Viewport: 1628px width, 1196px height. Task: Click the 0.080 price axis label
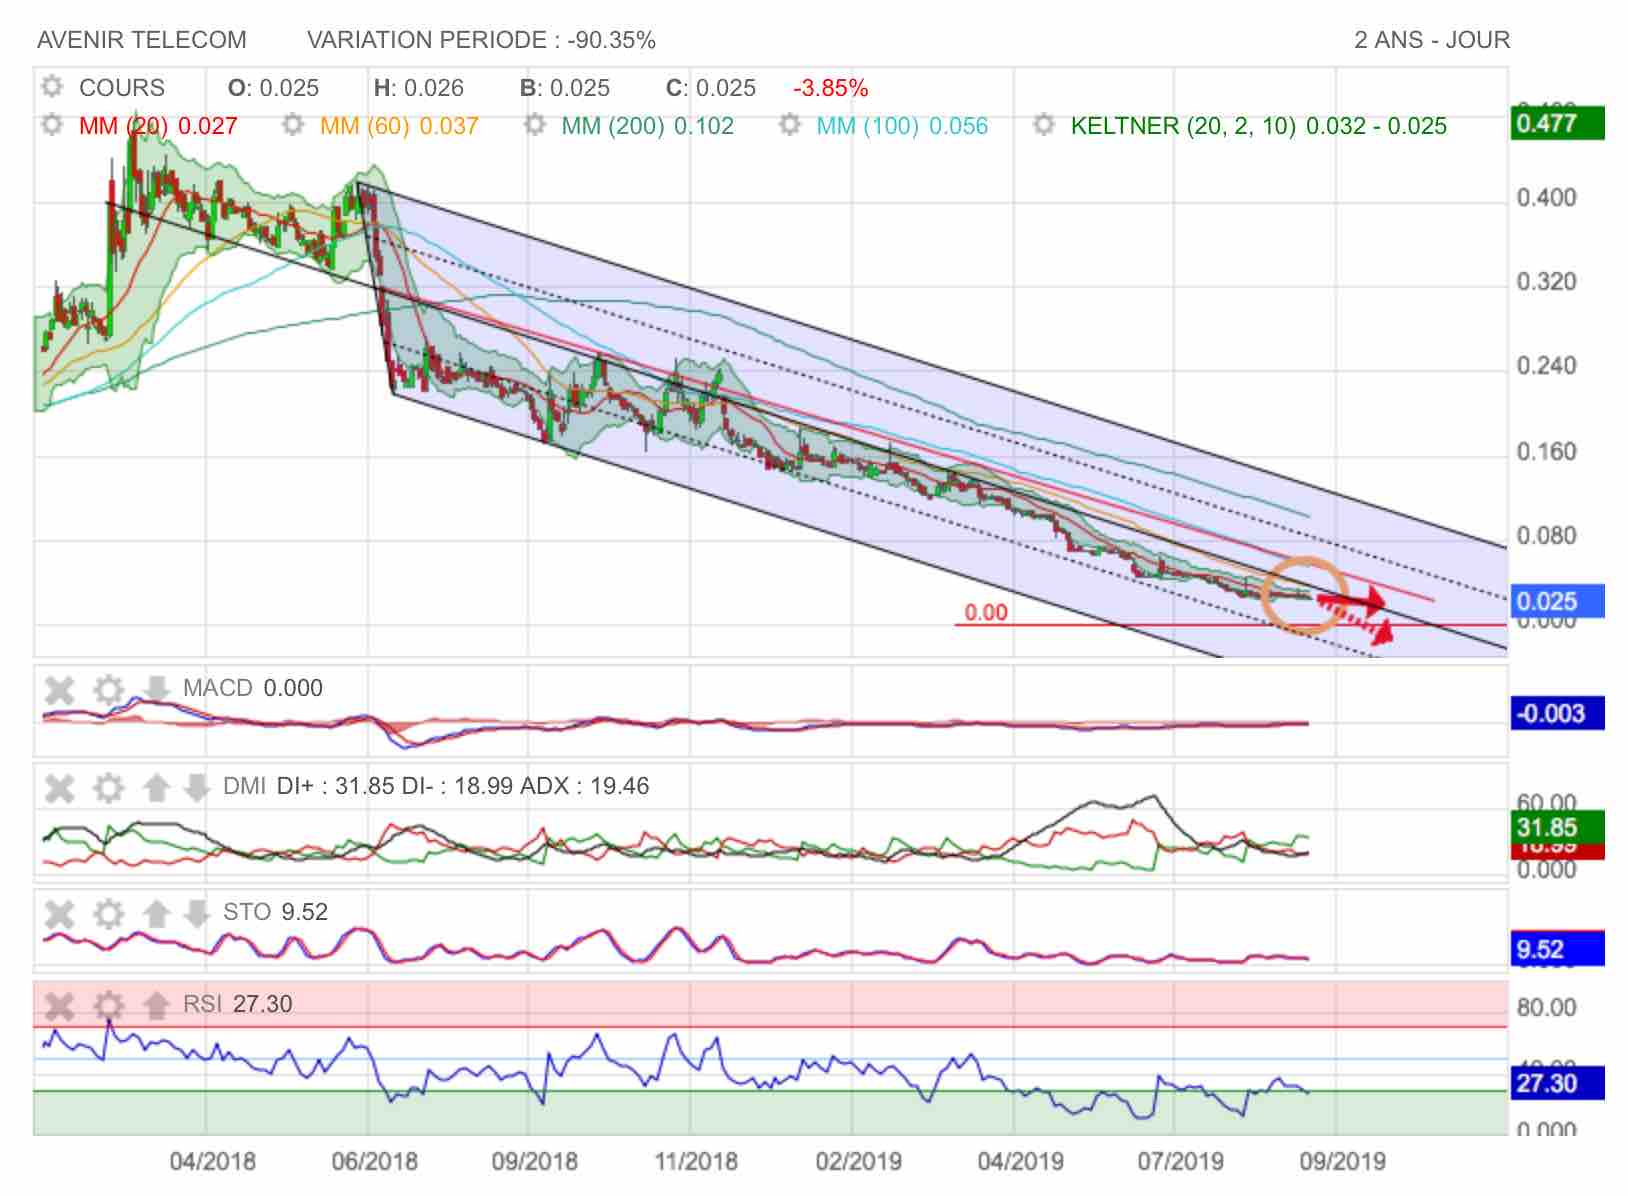[1546, 535]
